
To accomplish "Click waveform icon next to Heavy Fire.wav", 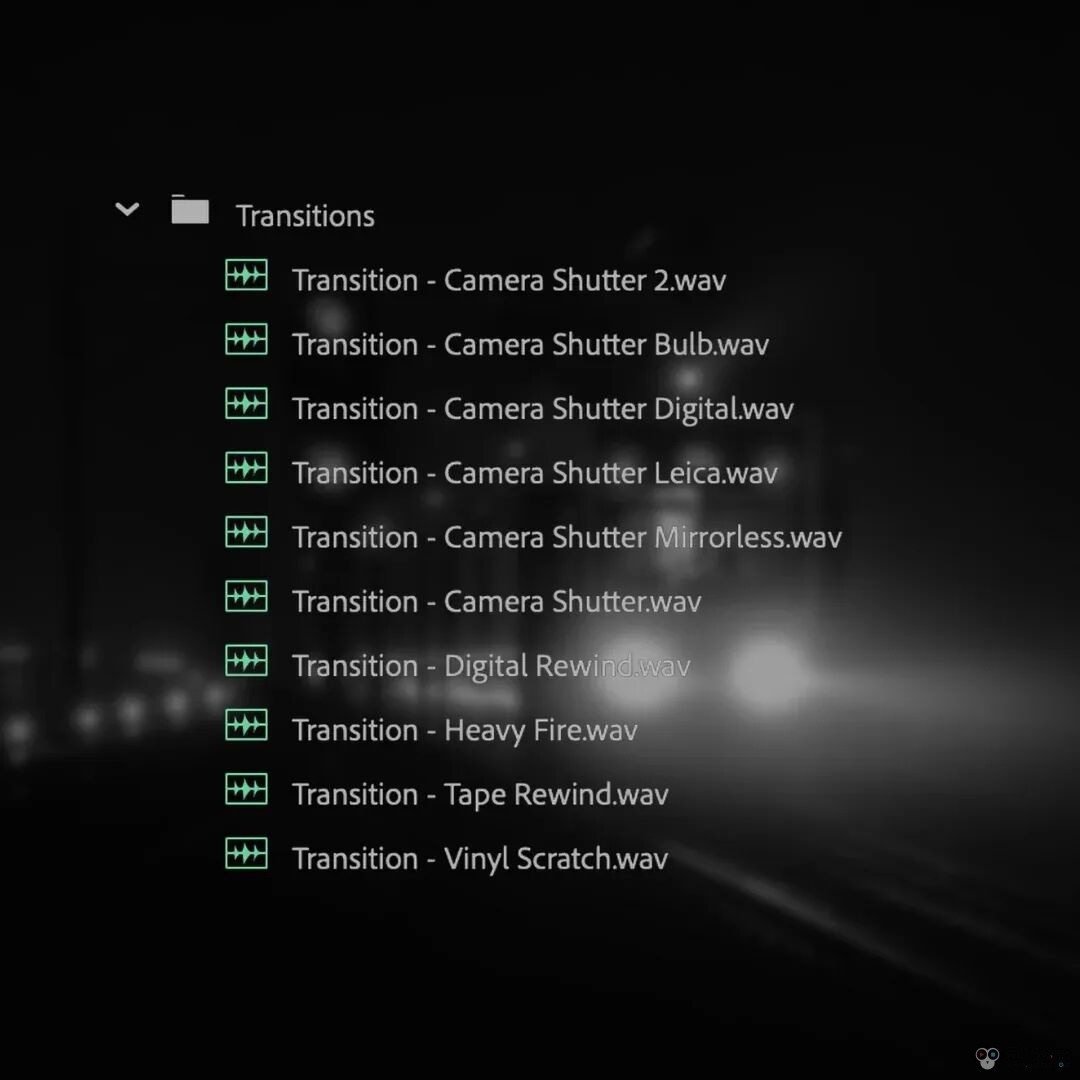I will pos(246,725).
